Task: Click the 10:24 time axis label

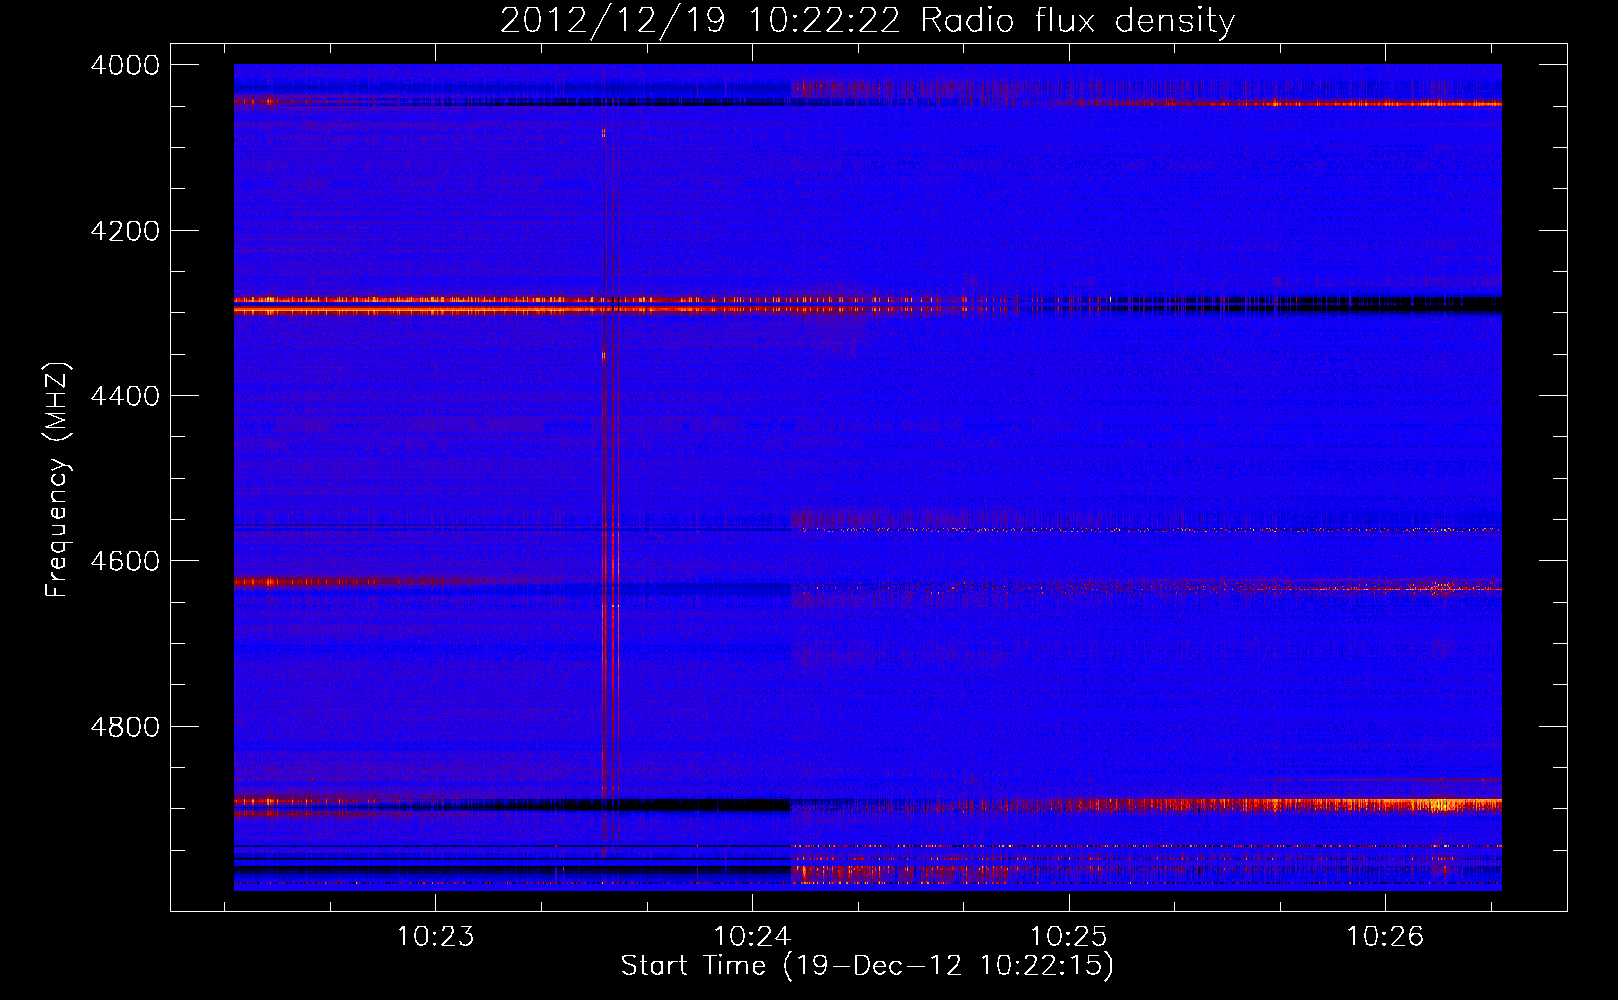Action: [x=752, y=937]
